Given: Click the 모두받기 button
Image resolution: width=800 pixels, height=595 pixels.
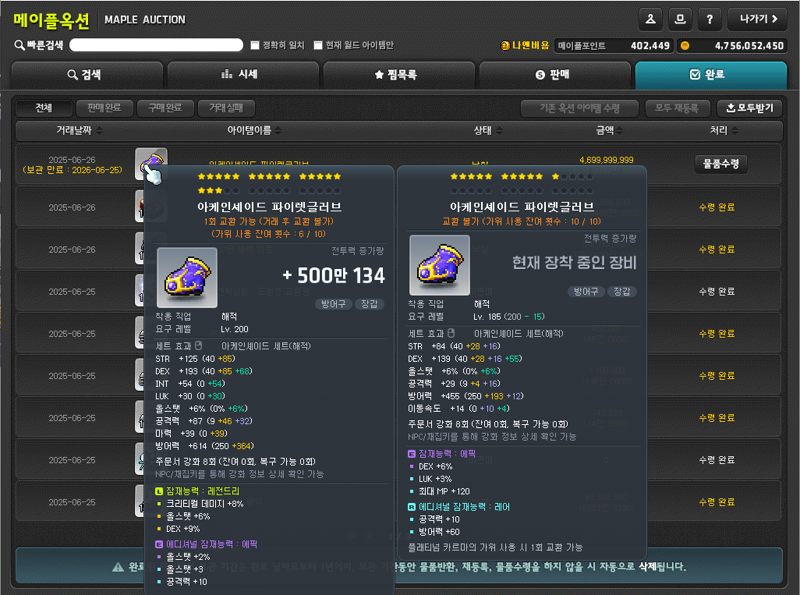Looking at the screenshot, I should tap(750, 108).
